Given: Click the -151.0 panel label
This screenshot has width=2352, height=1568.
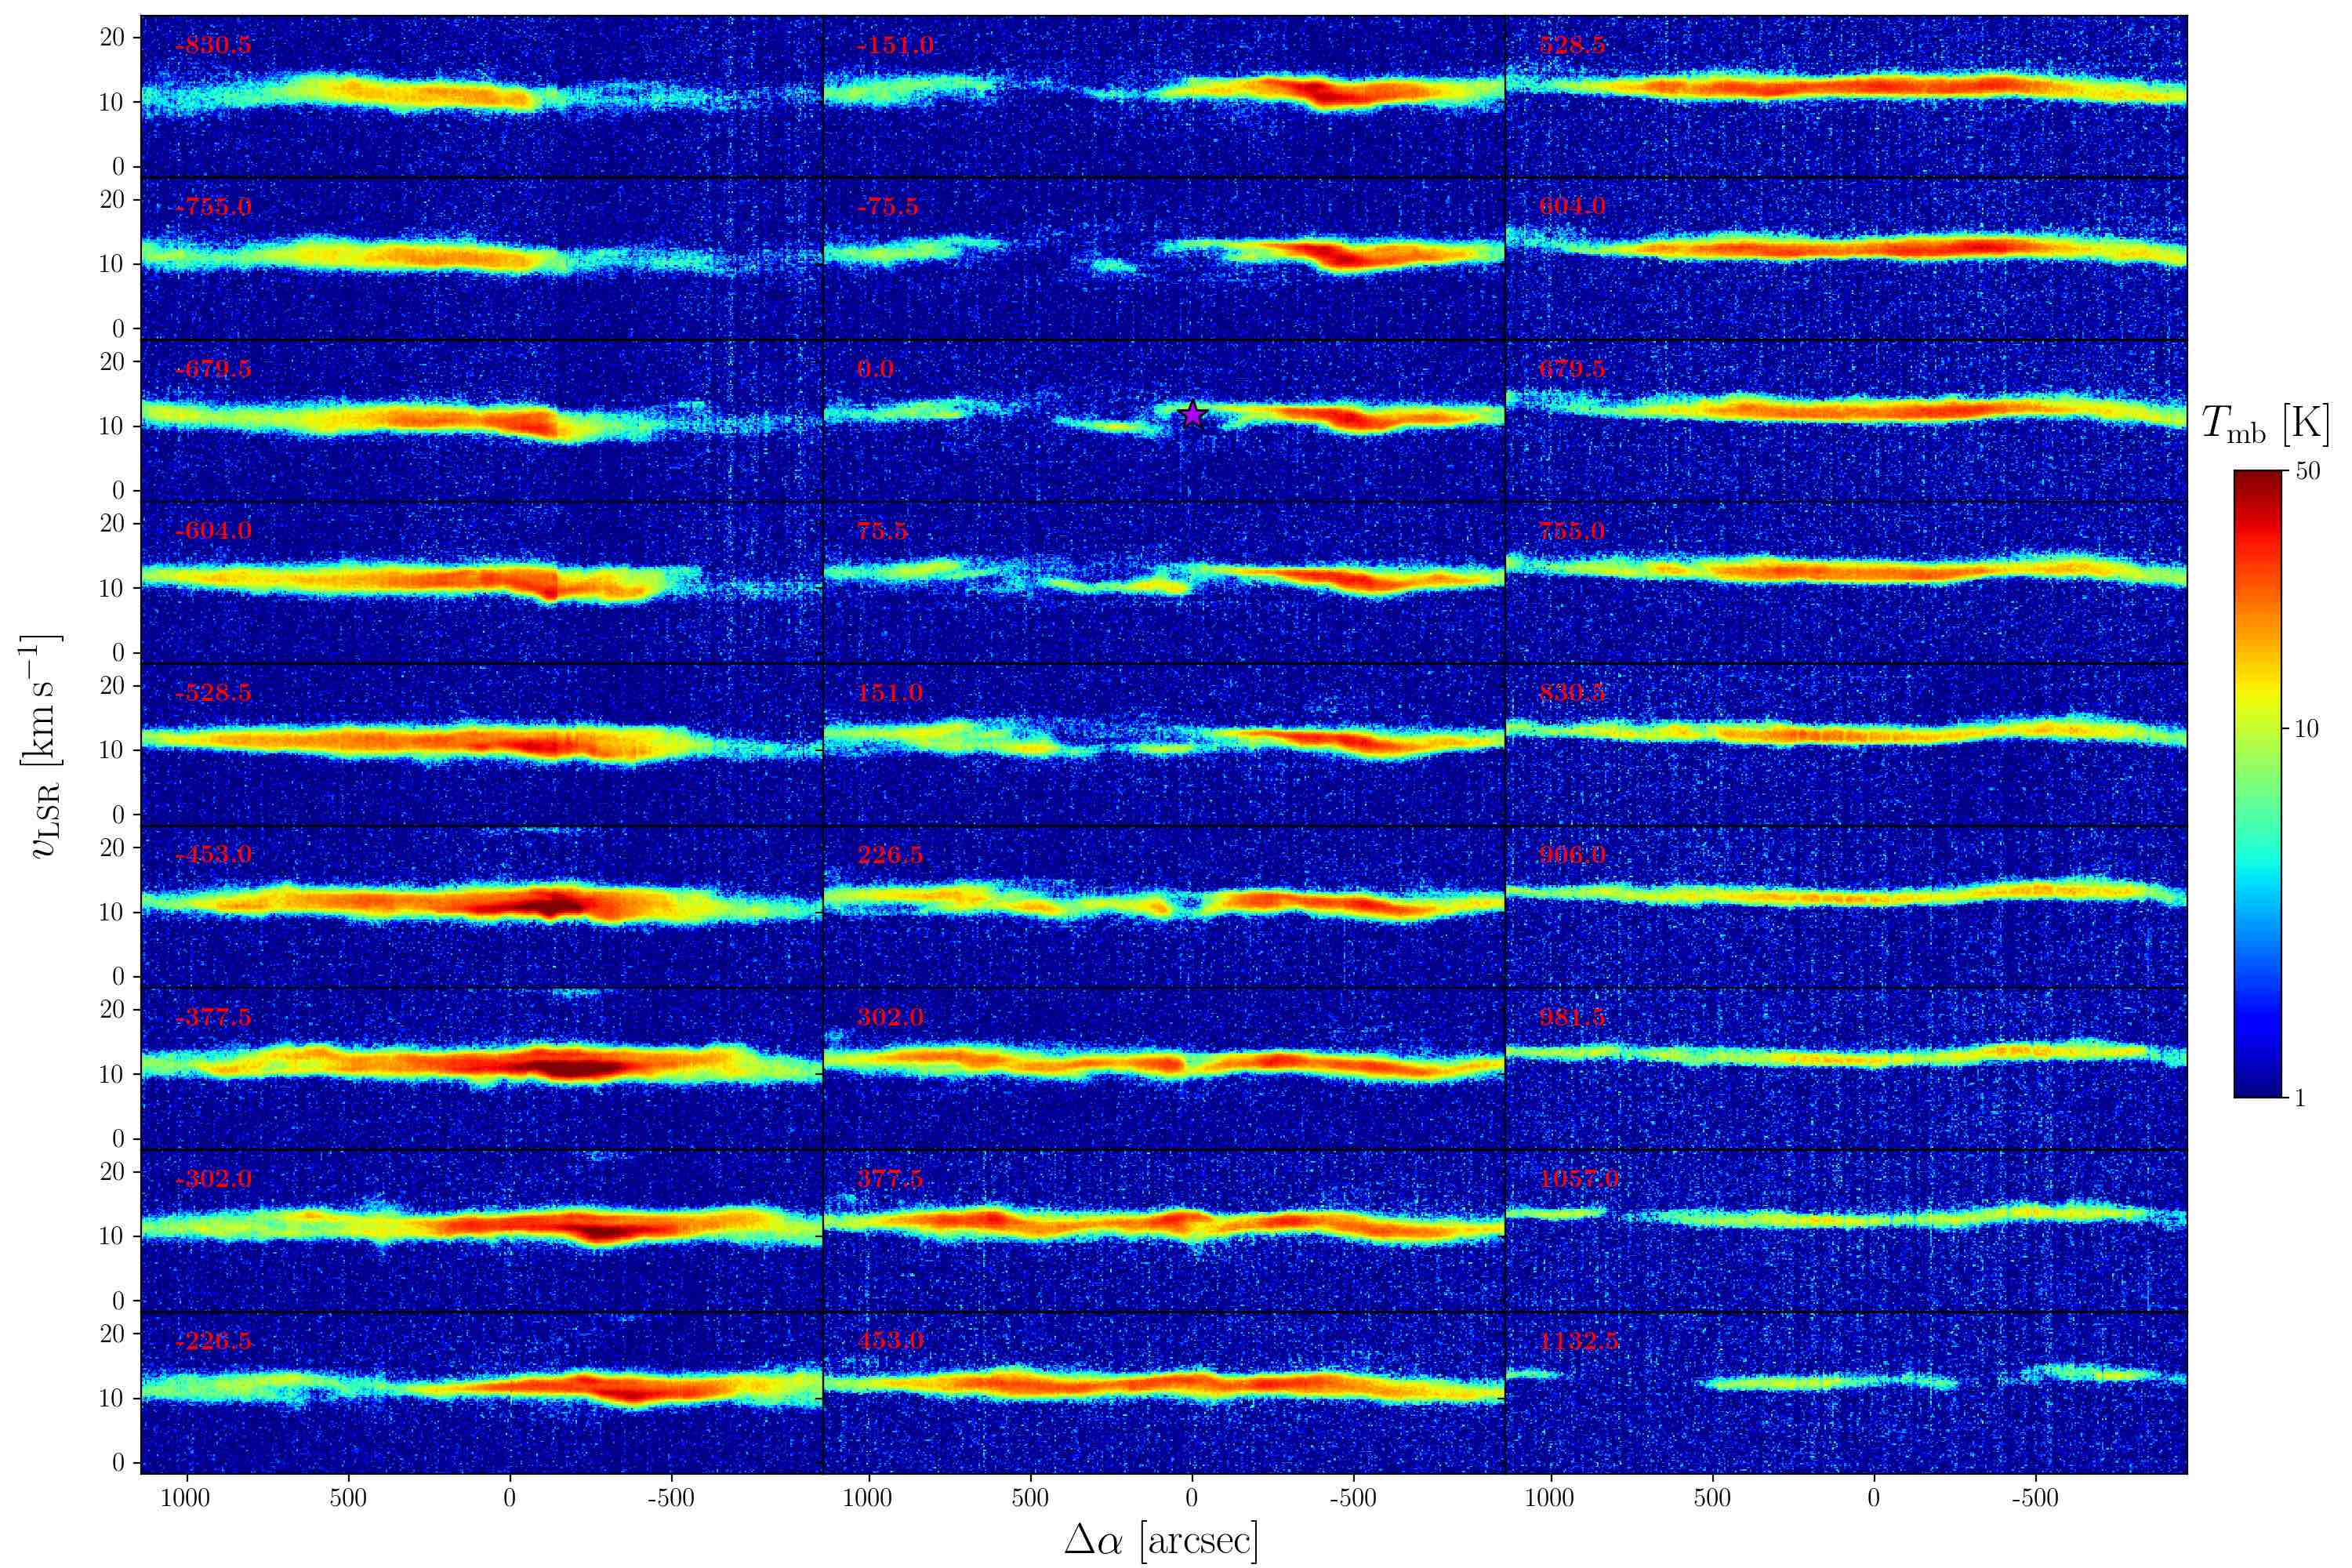Looking at the screenshot, I should point(895,45).
